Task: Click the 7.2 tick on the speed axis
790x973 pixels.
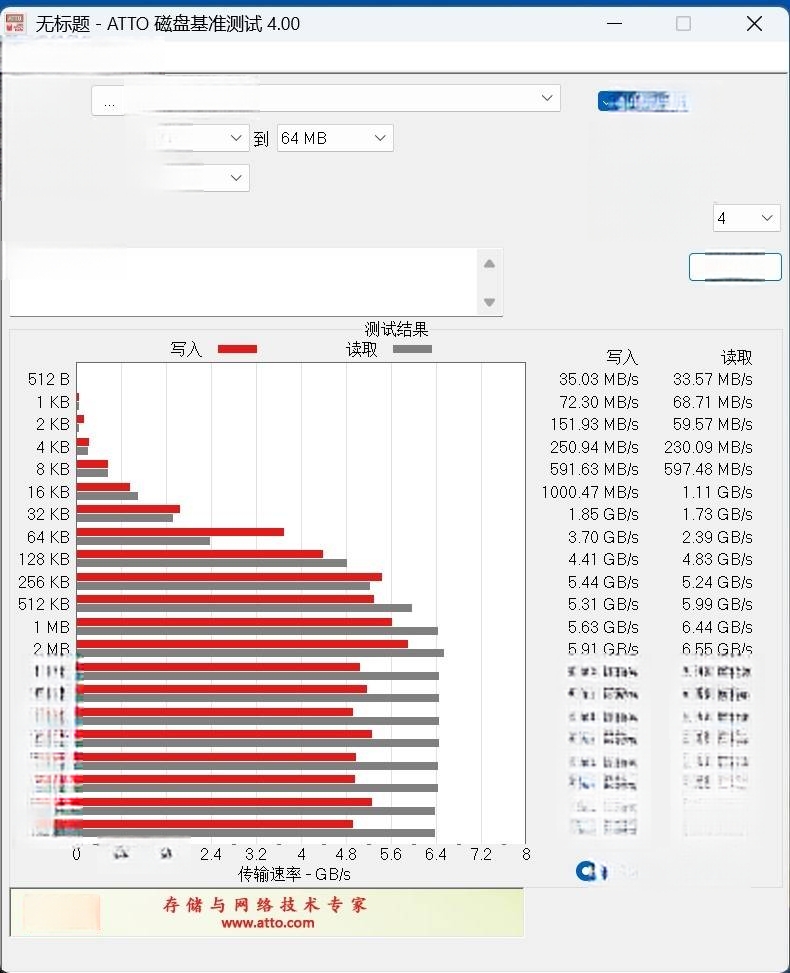Action: 481,854
